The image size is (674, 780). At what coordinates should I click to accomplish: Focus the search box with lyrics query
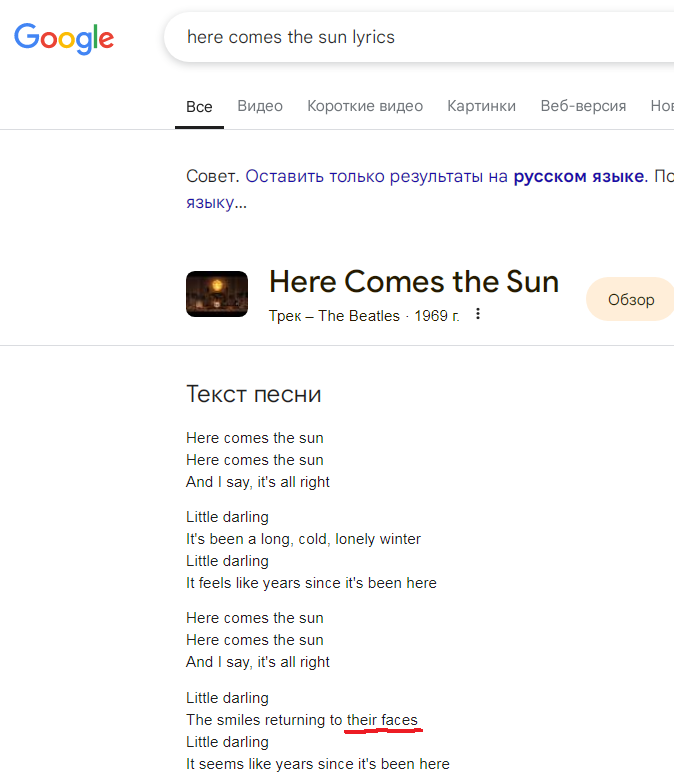pyautogui.click(x=400, y=38)
